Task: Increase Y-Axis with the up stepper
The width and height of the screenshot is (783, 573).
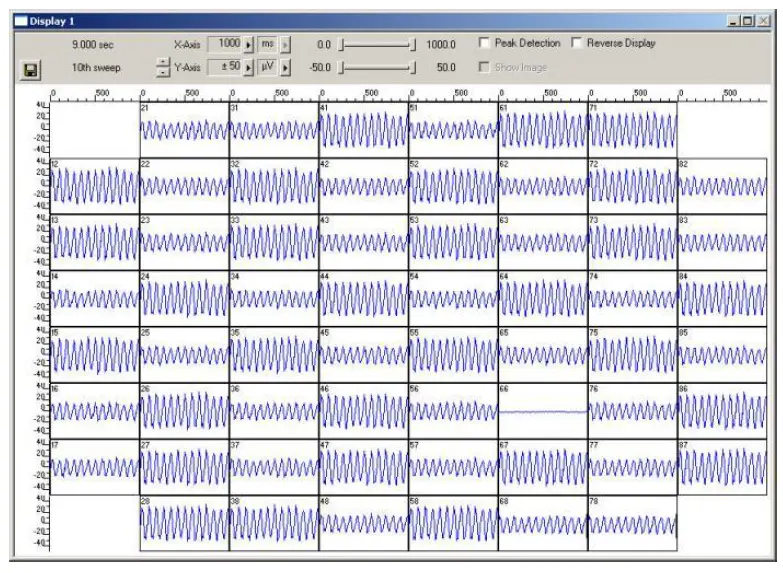Action: pos(163,62)
